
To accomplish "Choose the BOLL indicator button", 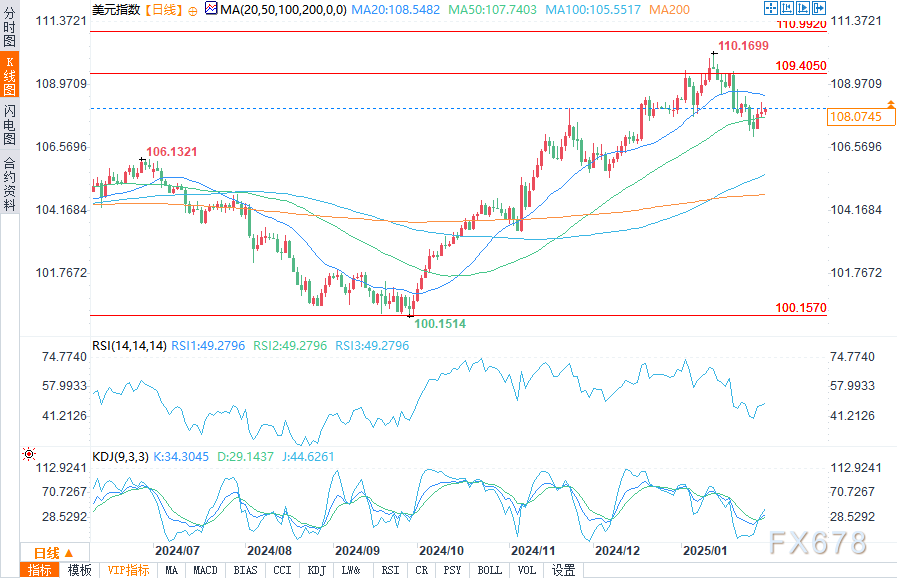I will pyautogui.click(x=490, y=570).
